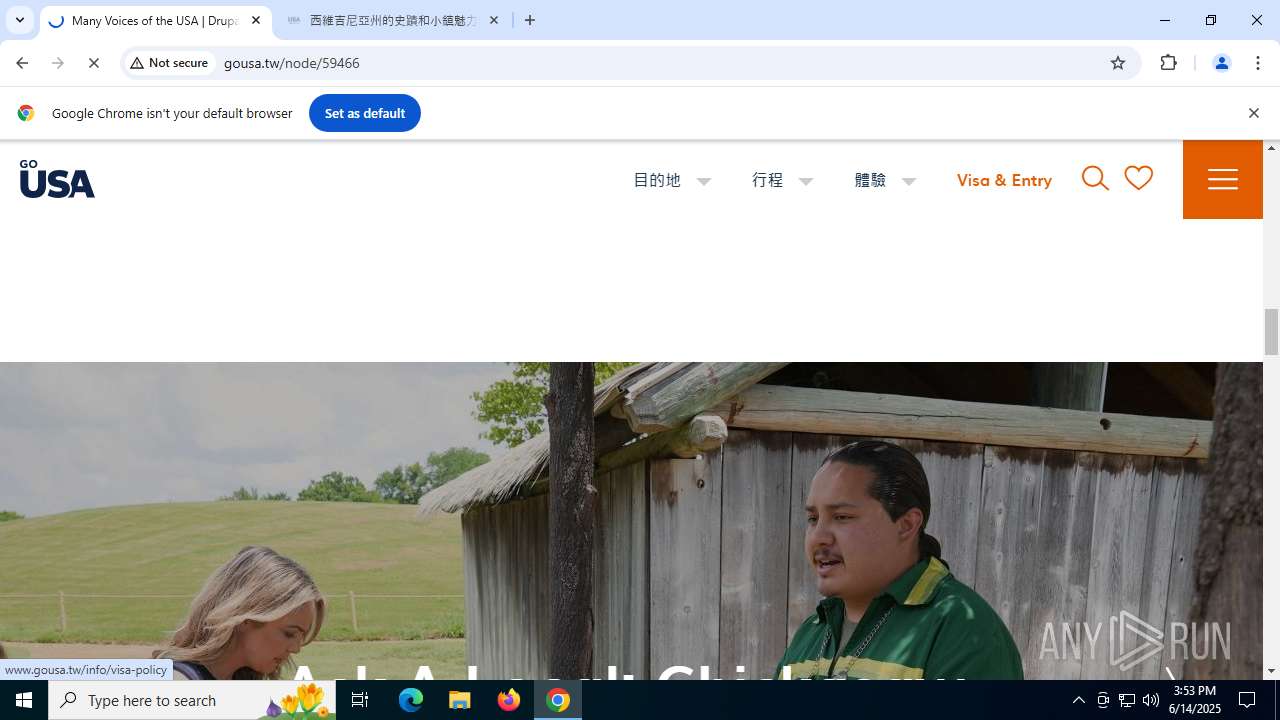Go back to previous page
1280x720 pixels.
(x=22, y=63)
